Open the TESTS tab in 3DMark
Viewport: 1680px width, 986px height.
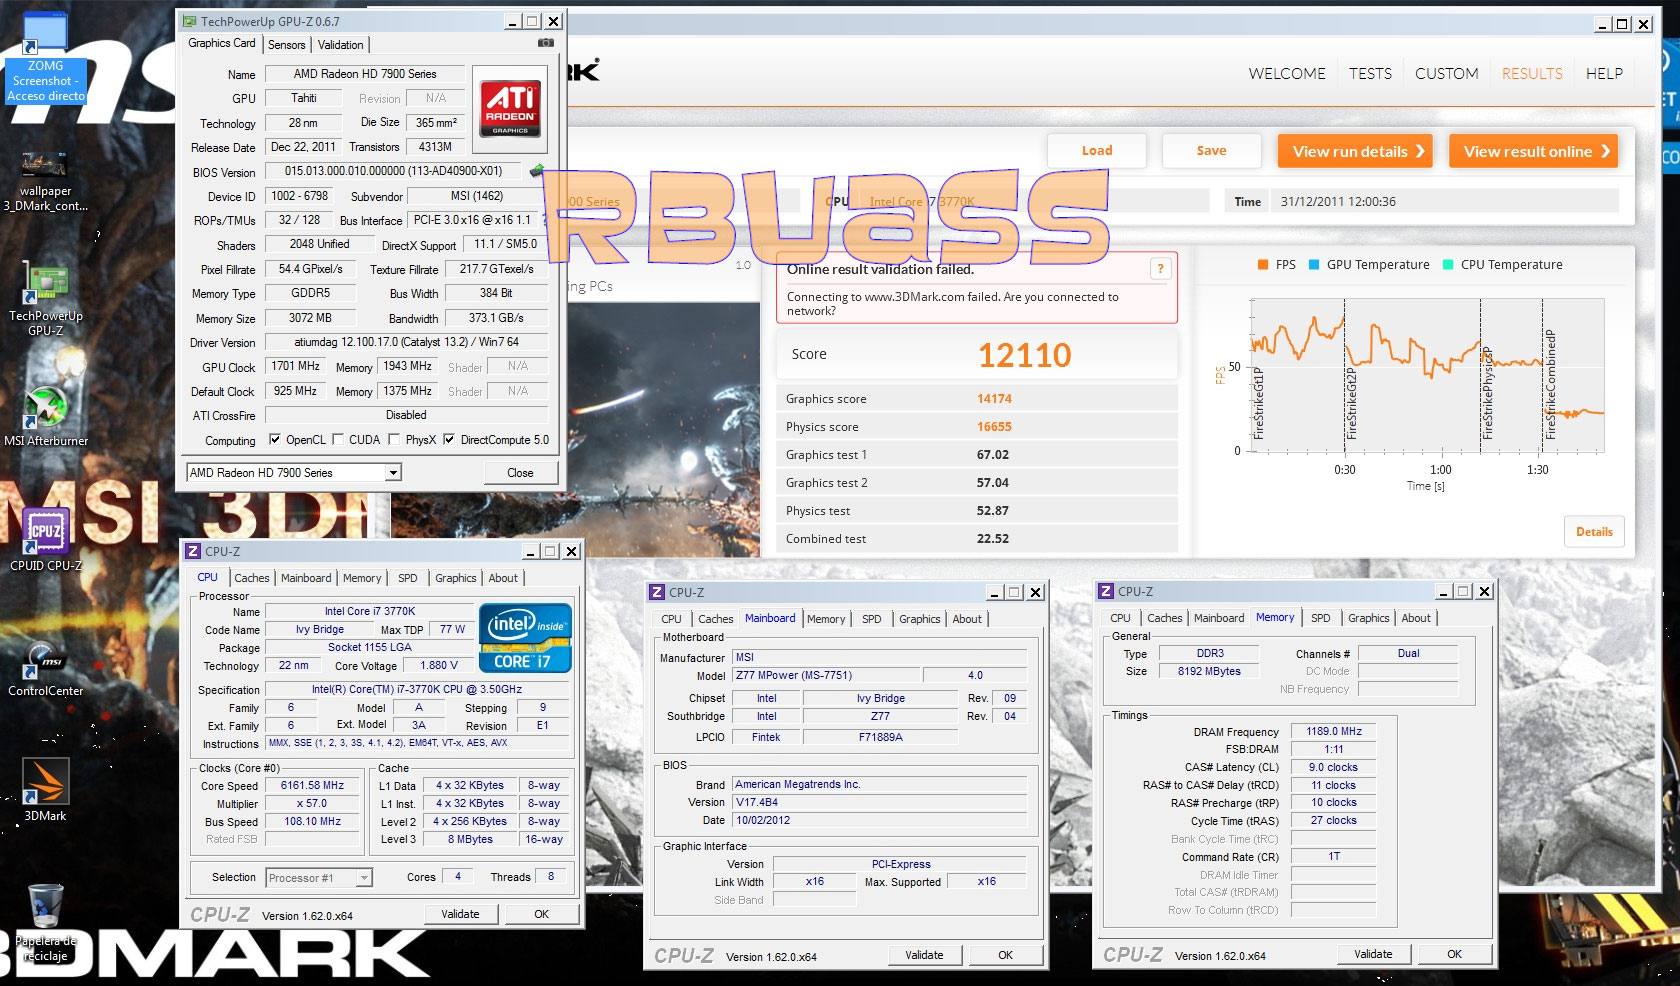coord(1370,74)
